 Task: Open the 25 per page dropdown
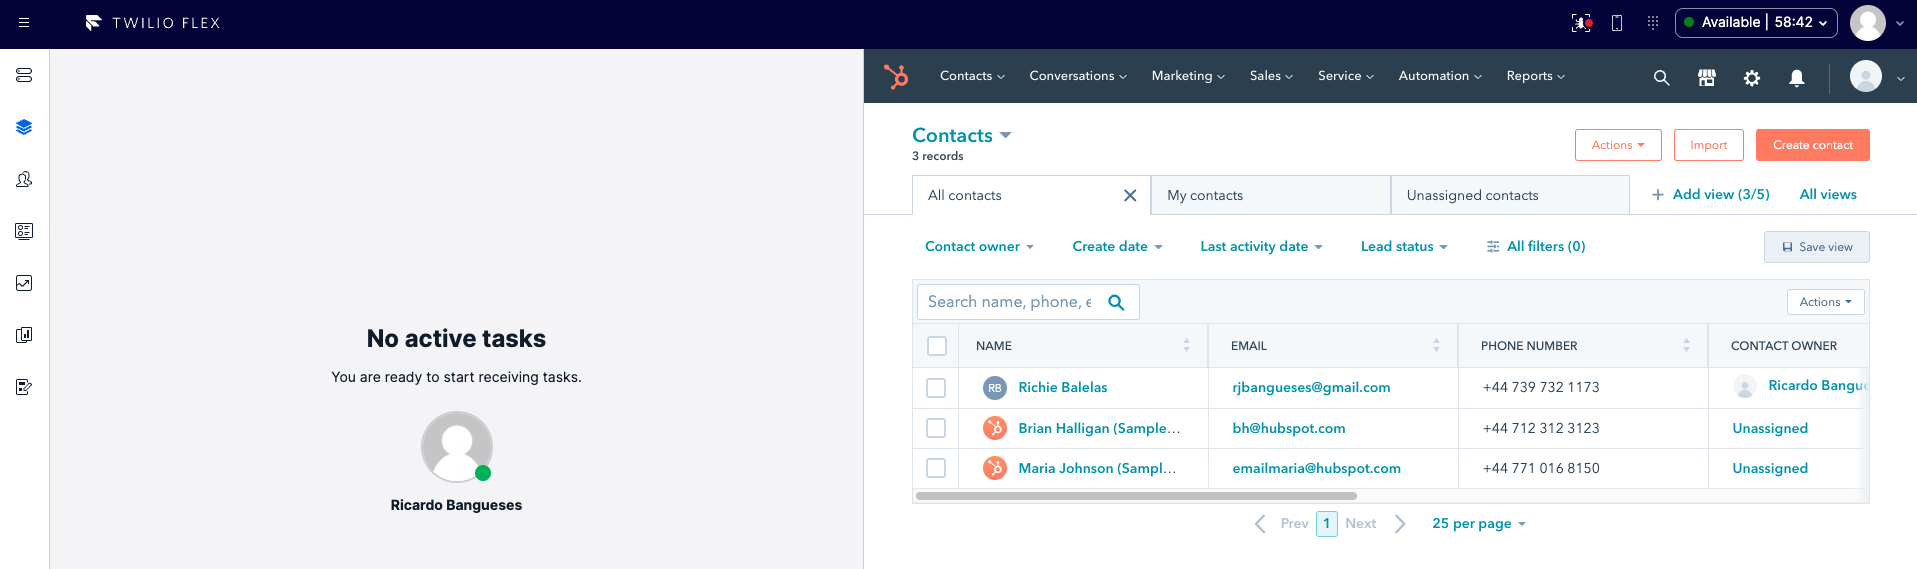coord(1479,523)
